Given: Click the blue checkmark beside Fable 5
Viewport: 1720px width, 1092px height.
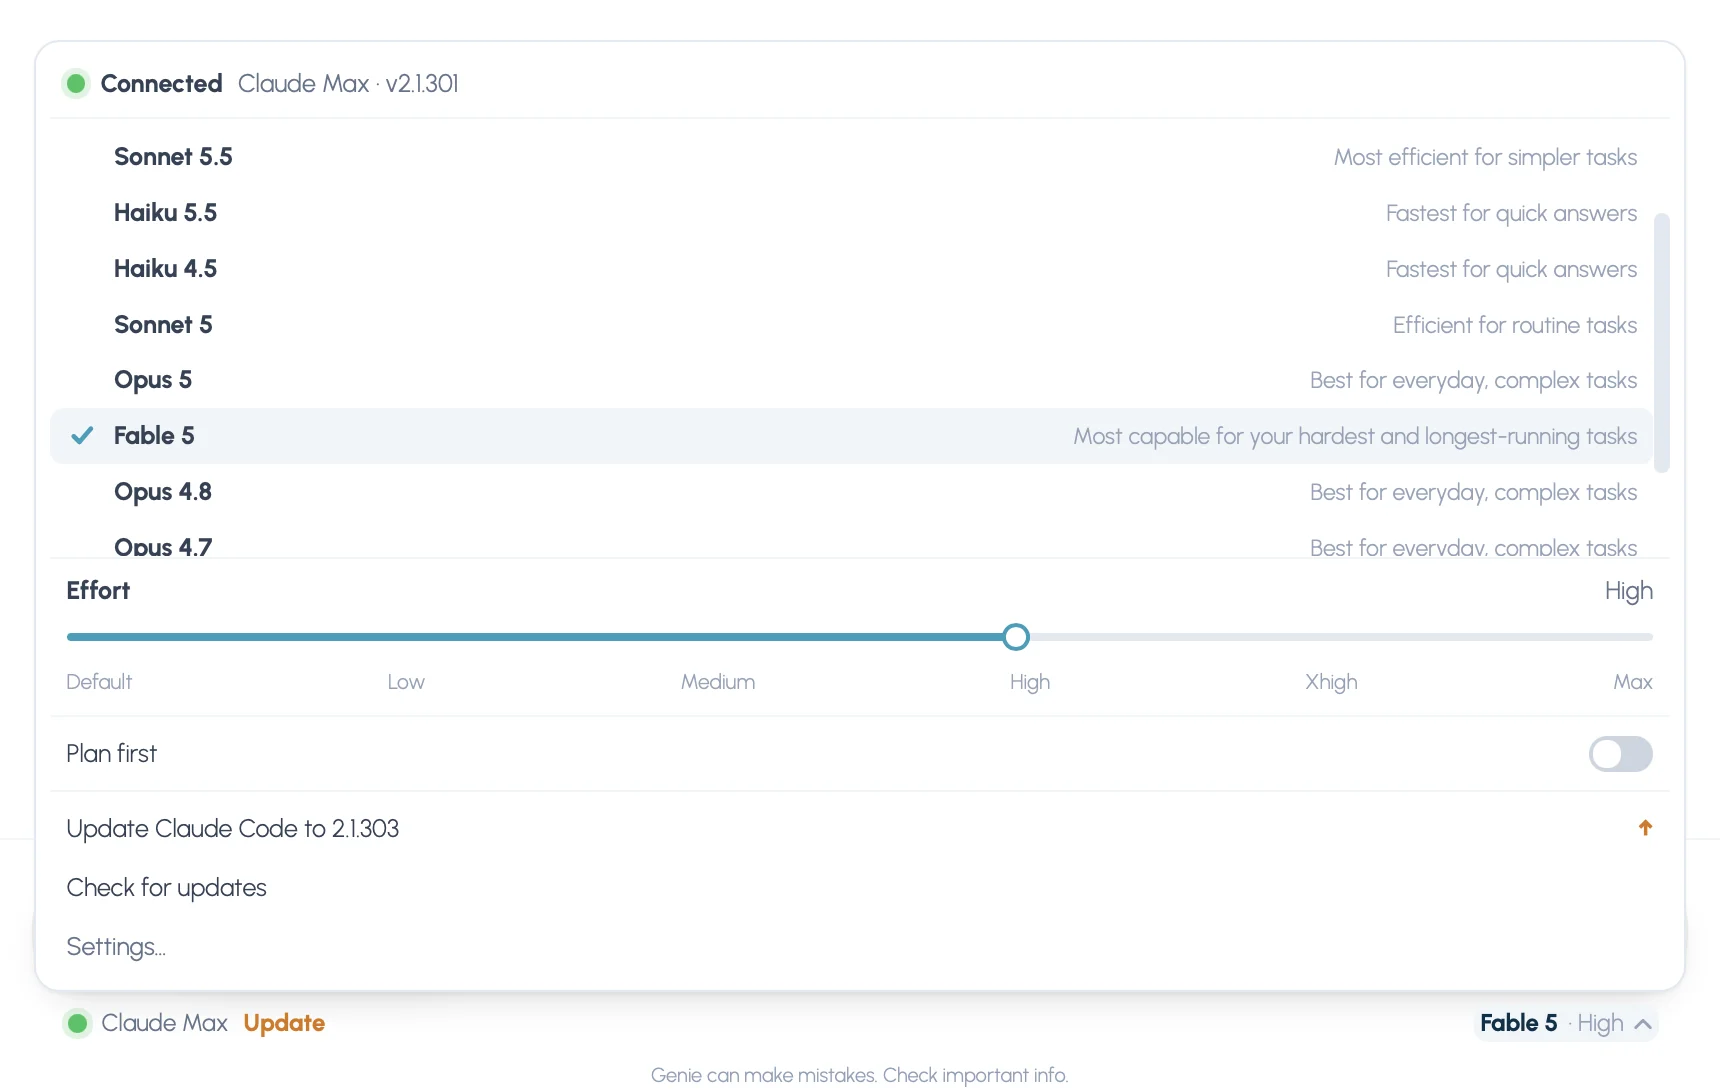Looking at the screenshot, I should click(82, 435).
